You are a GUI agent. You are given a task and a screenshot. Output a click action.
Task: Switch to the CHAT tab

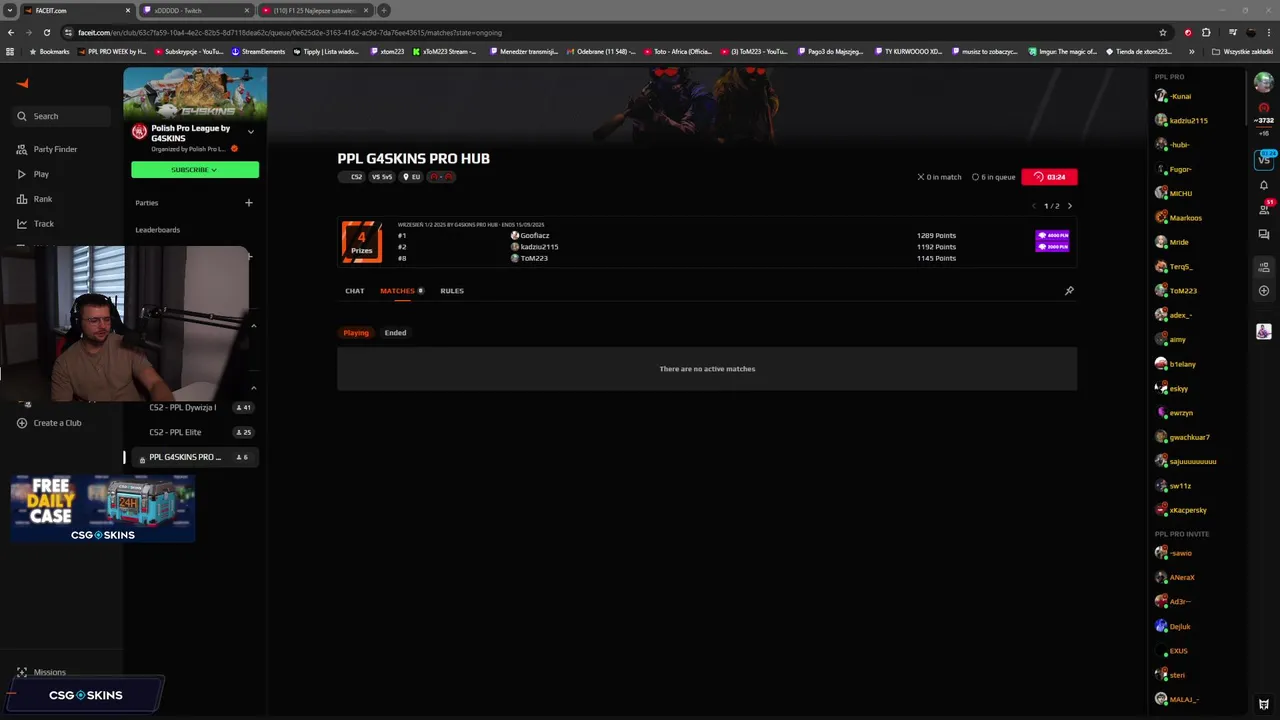click(x=355, y=291)
